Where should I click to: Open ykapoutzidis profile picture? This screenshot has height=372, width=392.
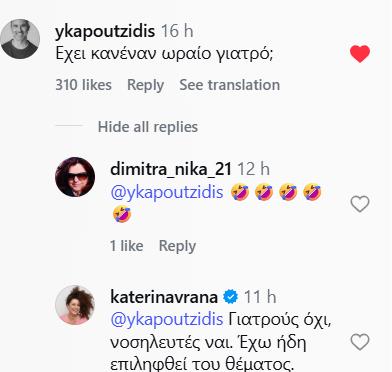click(20, 39)
